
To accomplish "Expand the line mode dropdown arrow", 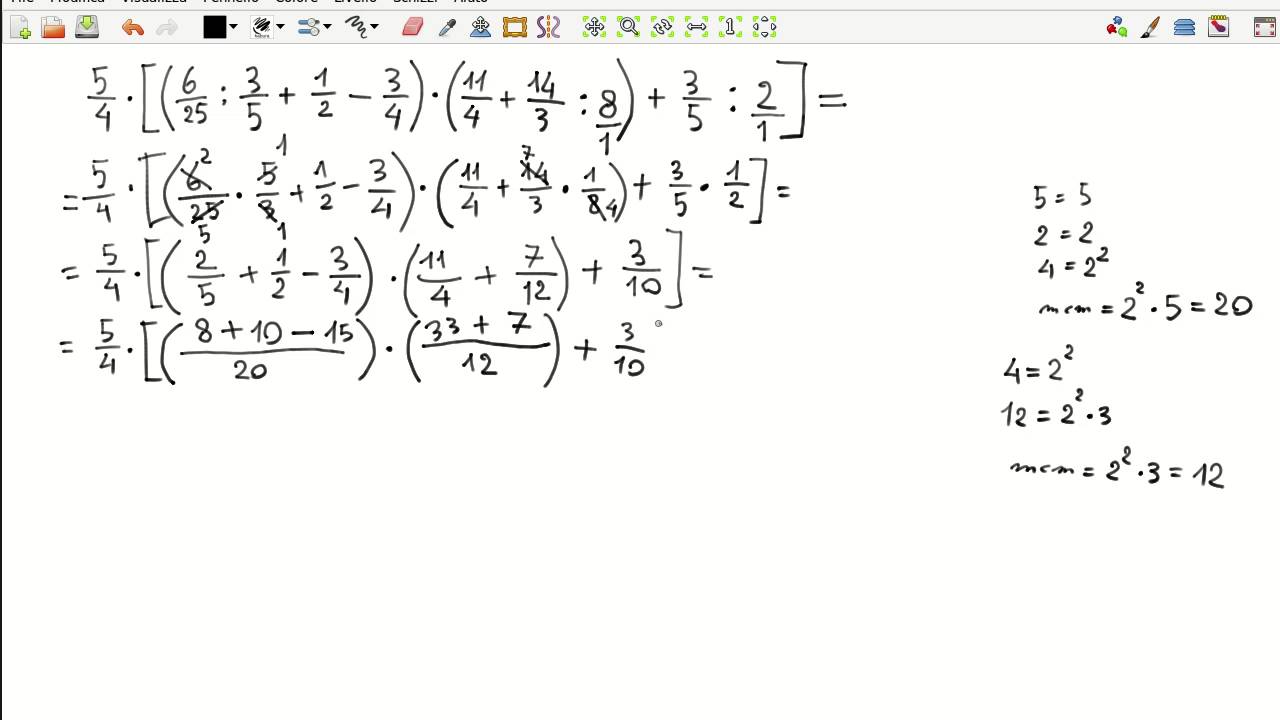I will coord(374,27).
